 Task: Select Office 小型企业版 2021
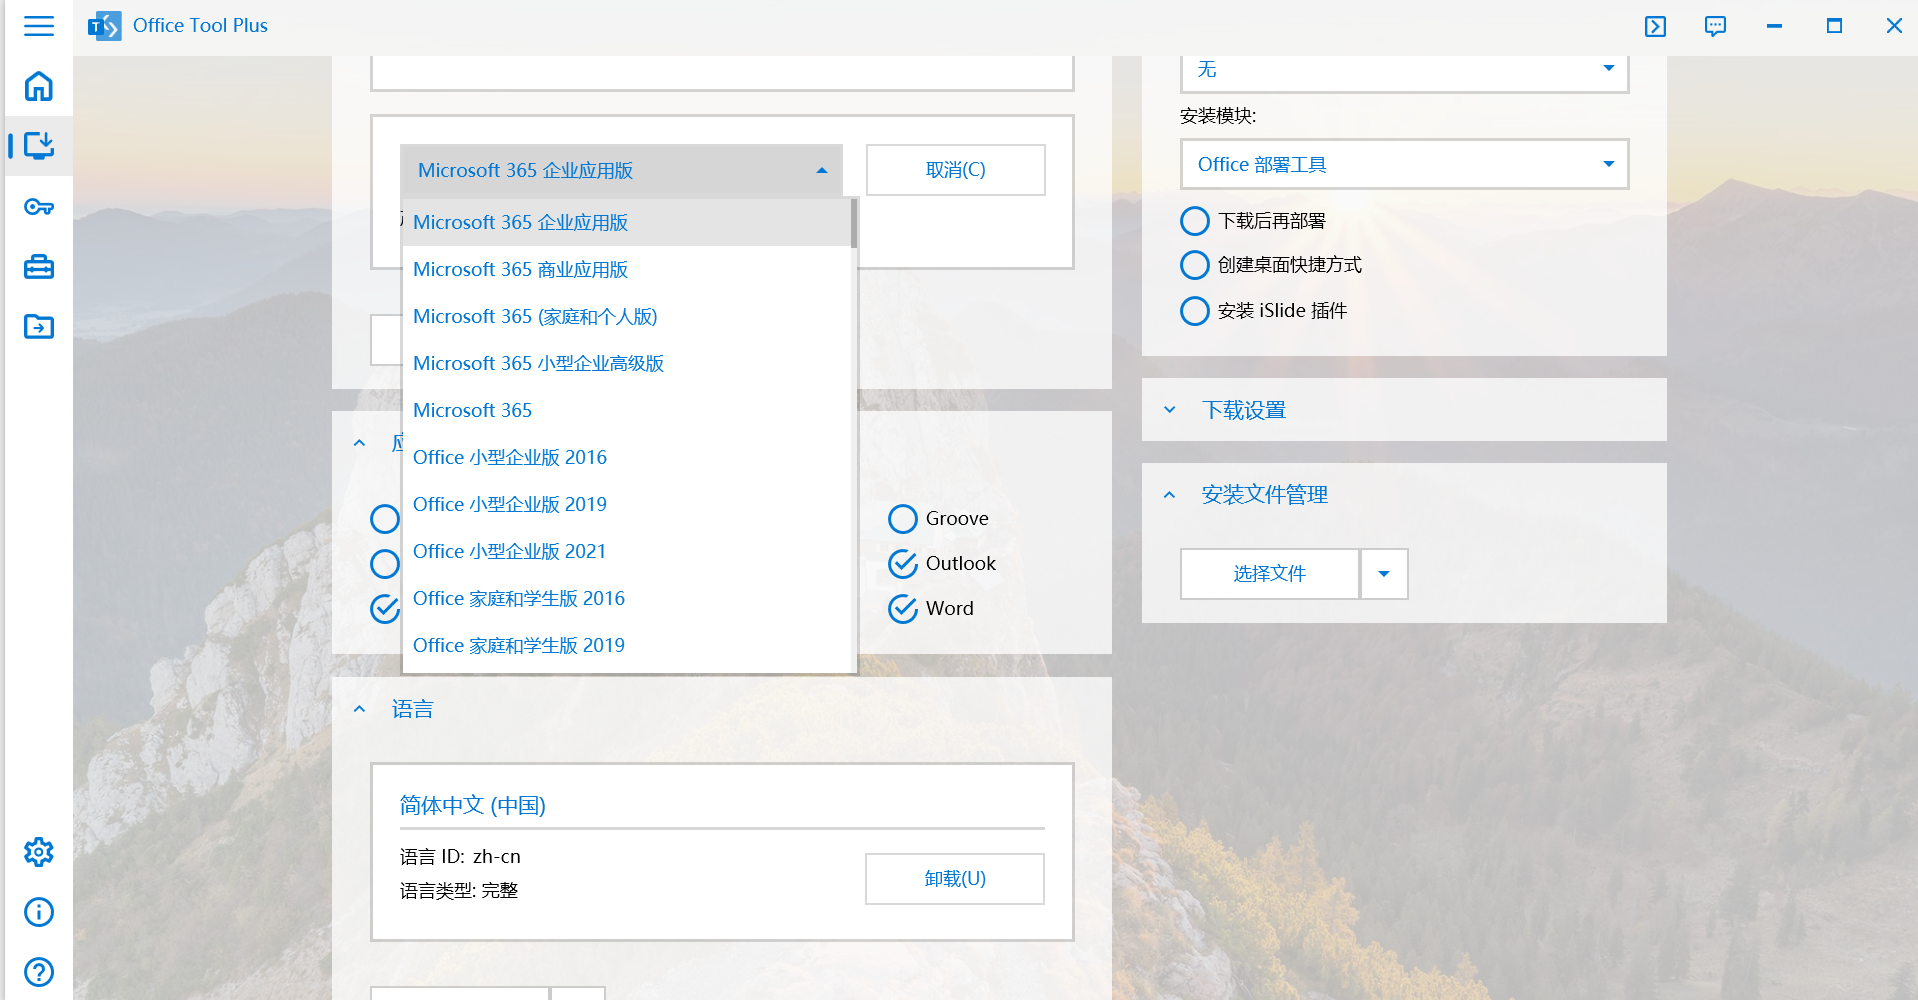627,551
